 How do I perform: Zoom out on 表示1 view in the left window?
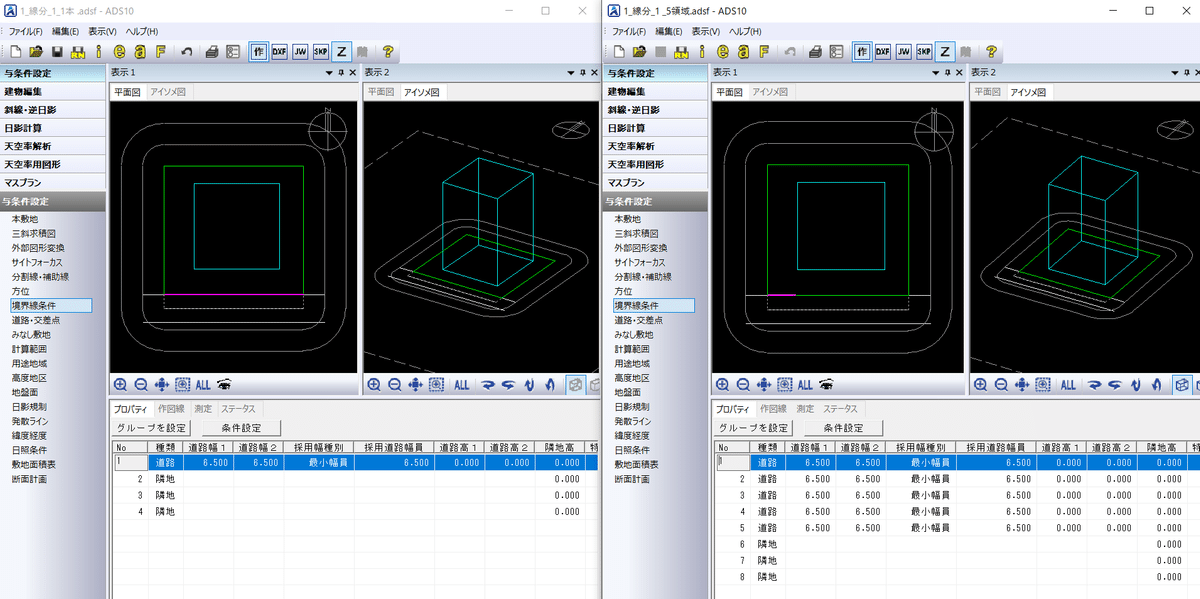pos(141,384)
